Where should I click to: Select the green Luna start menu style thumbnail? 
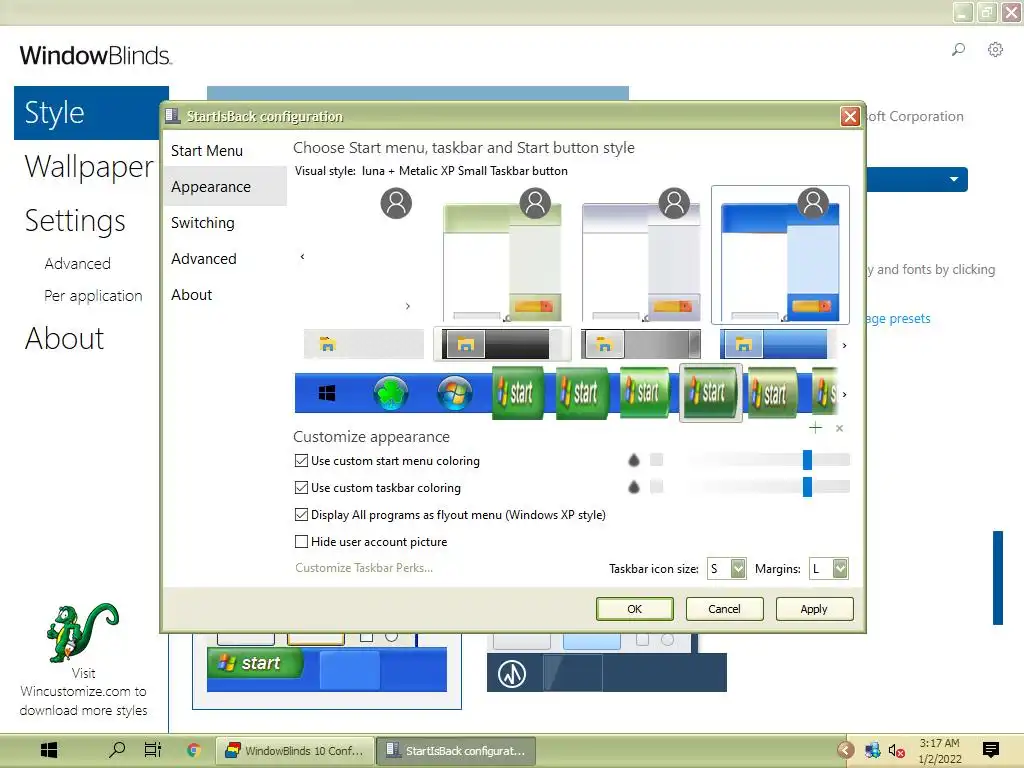502,255
